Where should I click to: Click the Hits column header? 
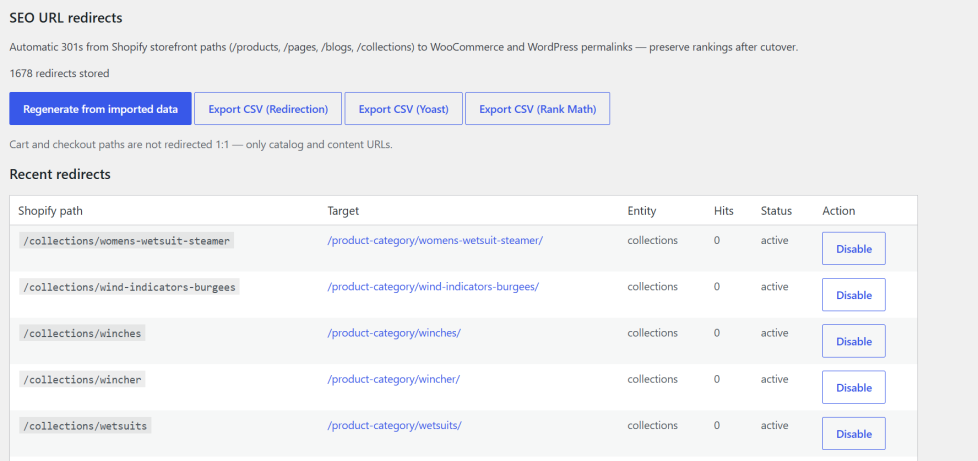coord(724,211)
